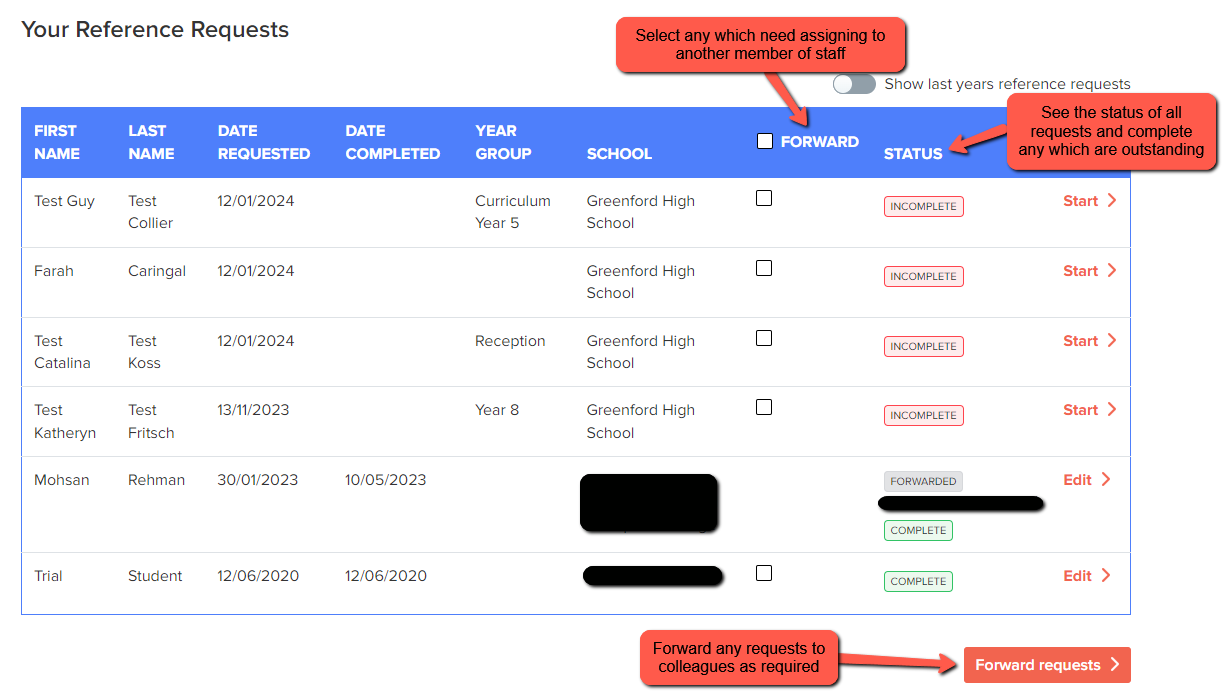Select forward checkbox for Test Katheryn
The height and width of the screenshot is (700, 1222).
point(764,408)
